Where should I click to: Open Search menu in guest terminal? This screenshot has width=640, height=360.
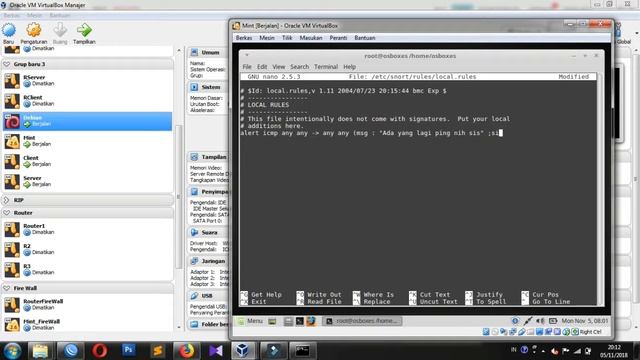300,67
